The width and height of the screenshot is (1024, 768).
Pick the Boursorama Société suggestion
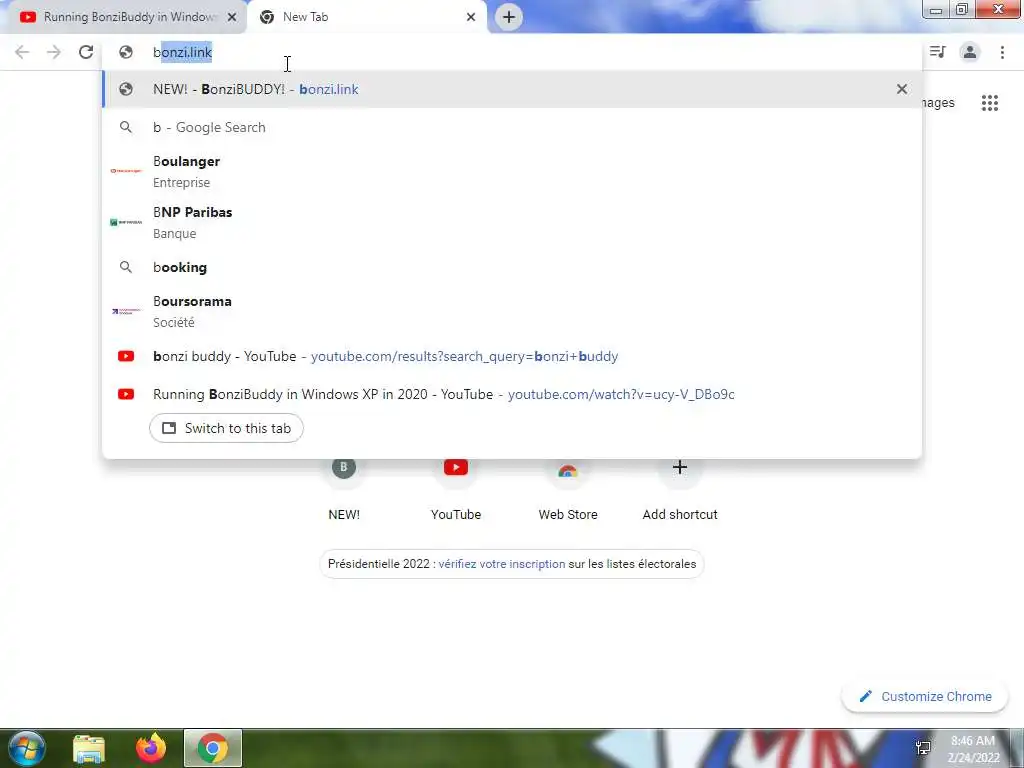pyautogui.click(x=512, y=311)
